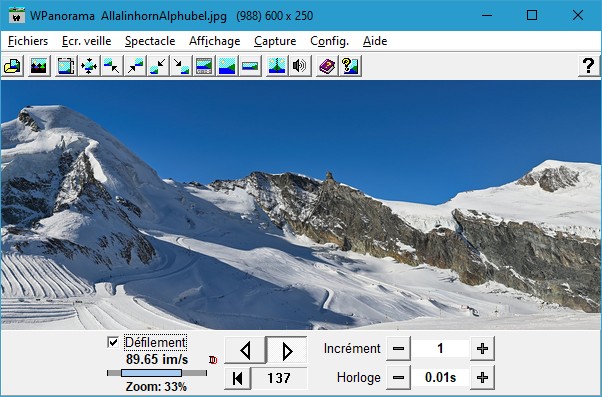
Task: Click the Zoom: 33% label
Action: (x=156, y=387)
